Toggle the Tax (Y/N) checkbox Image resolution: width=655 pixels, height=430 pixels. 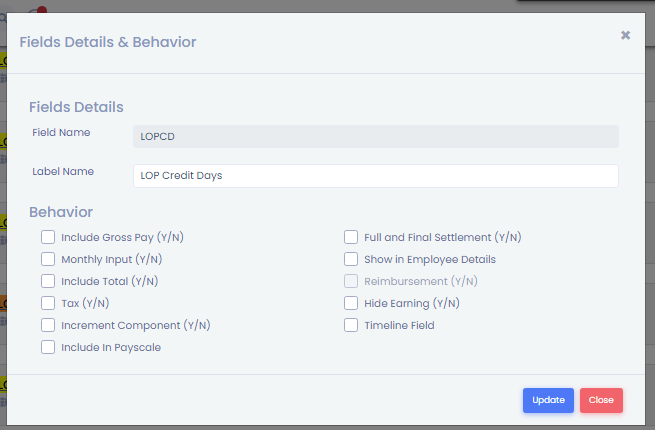pos(48,303)
